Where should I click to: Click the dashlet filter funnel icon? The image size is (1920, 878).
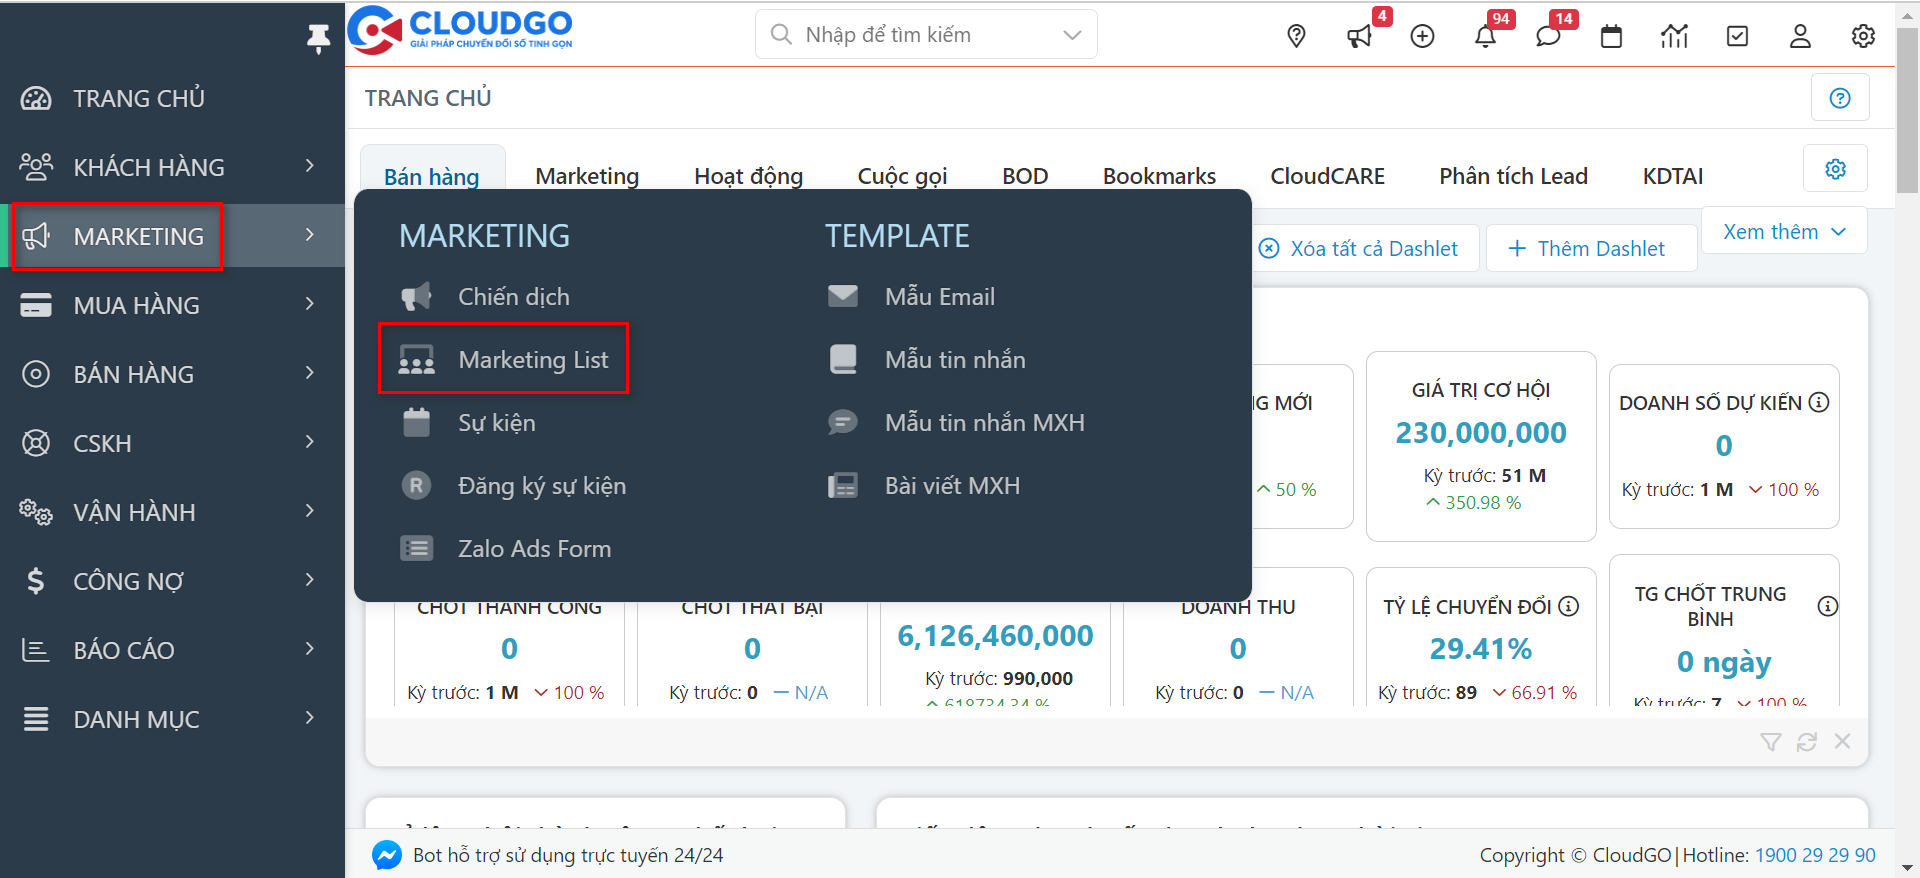click(x=1771, y=742)
